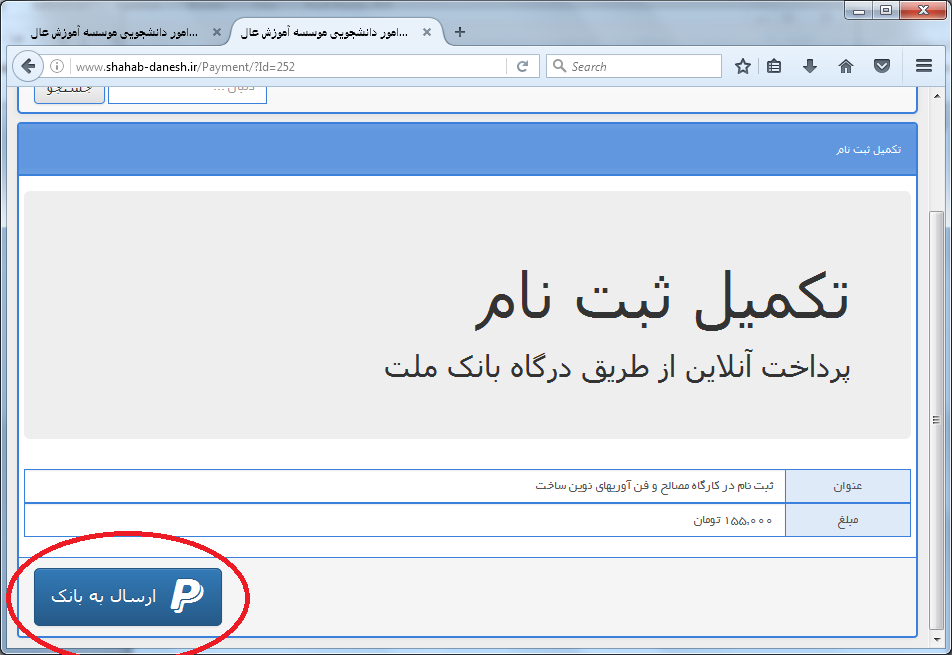
Task: Focus the browser Search box
Action: (x=634, y=66)
